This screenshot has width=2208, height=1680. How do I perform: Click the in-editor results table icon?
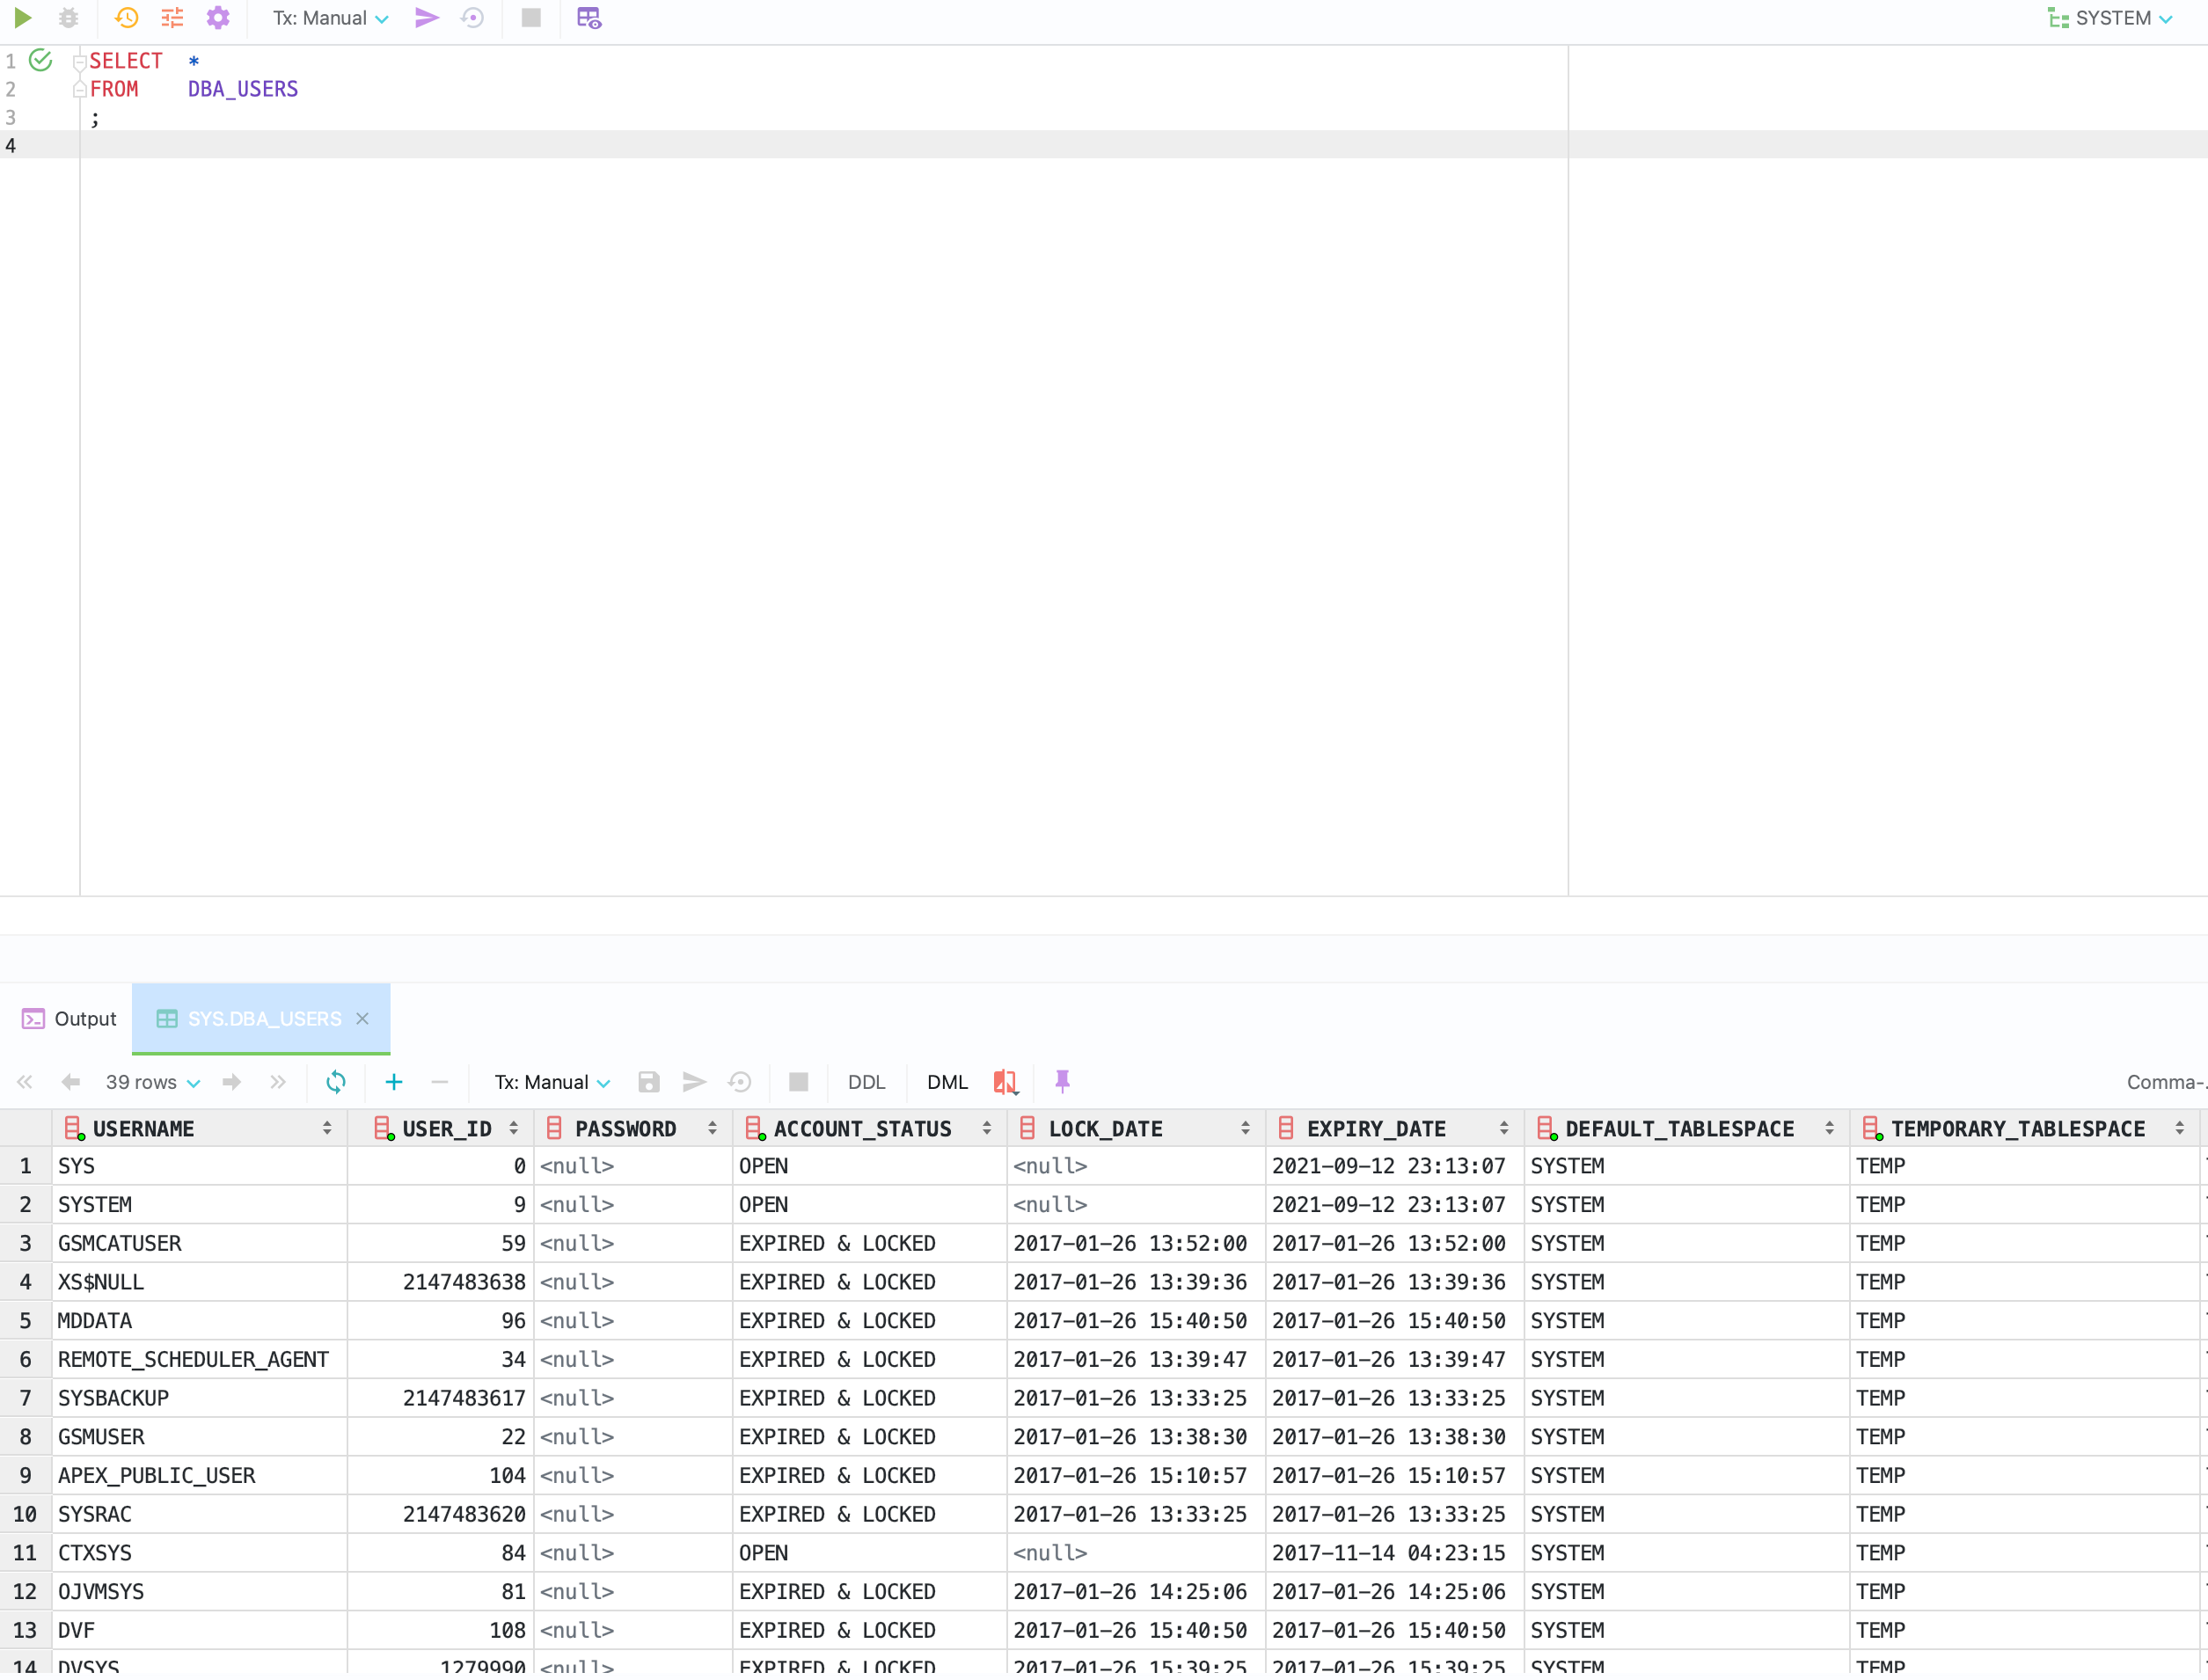click(589, 18)
